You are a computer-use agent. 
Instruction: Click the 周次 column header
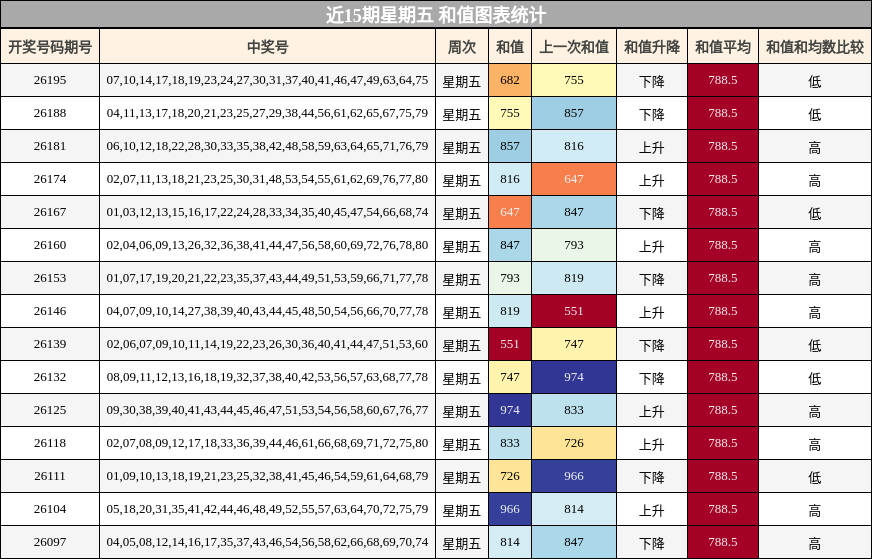[462, 47]
